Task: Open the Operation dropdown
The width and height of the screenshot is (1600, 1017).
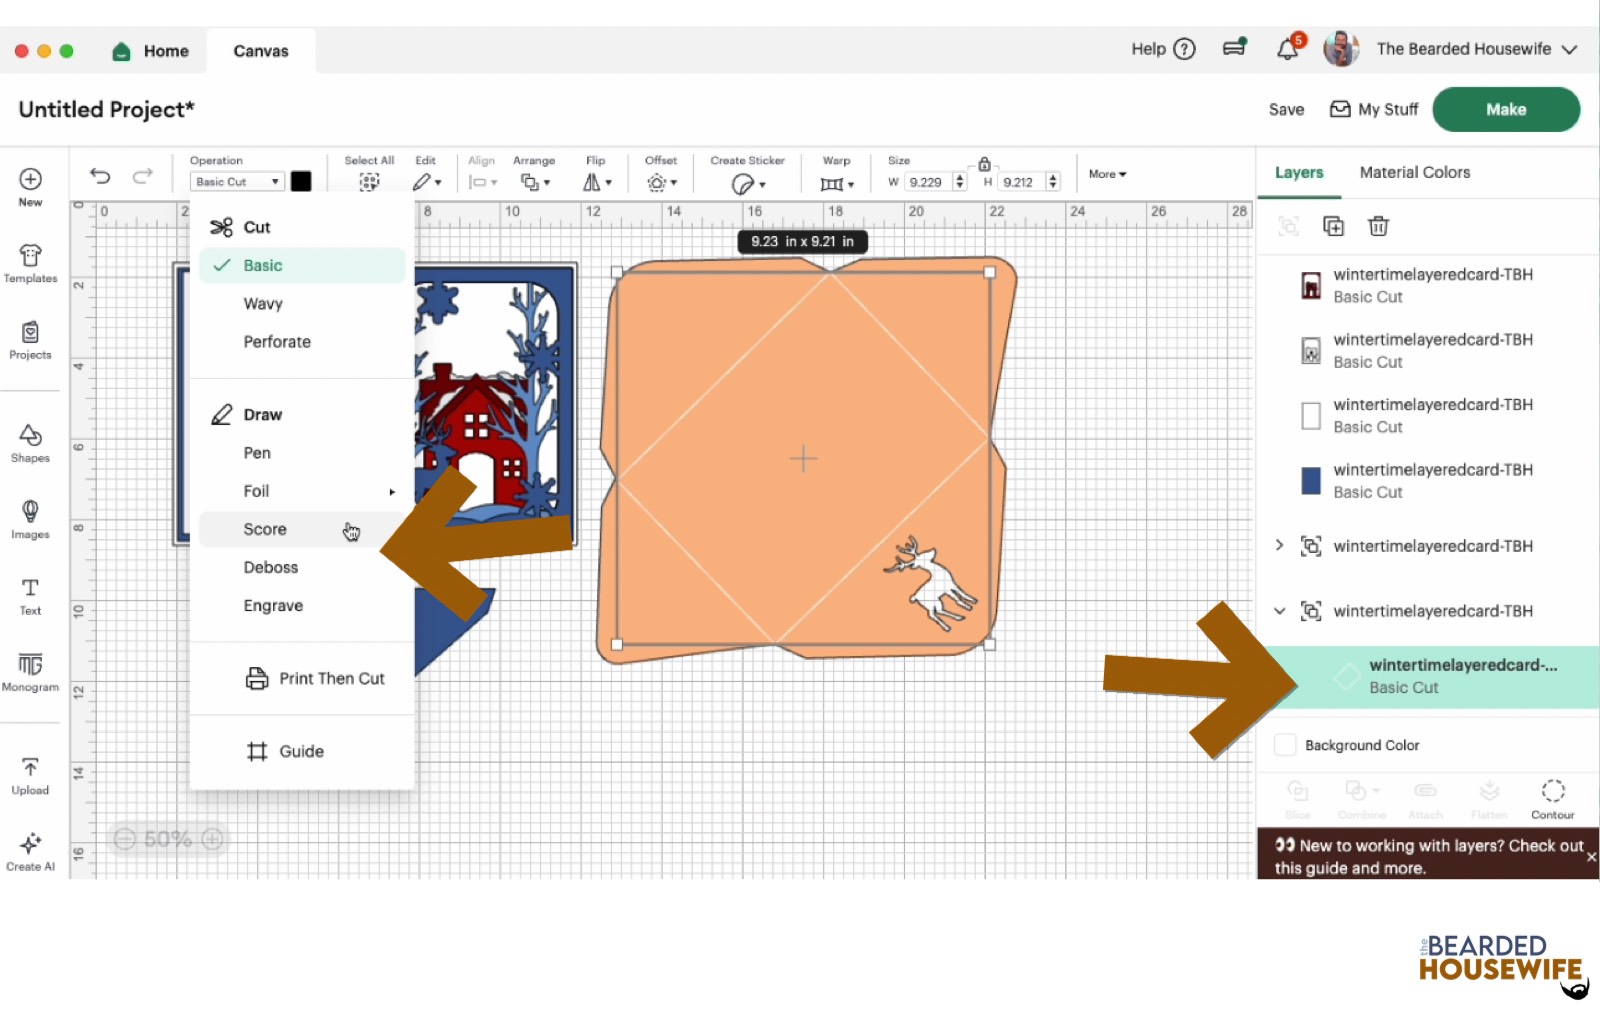Action: [x=236, y=181]
